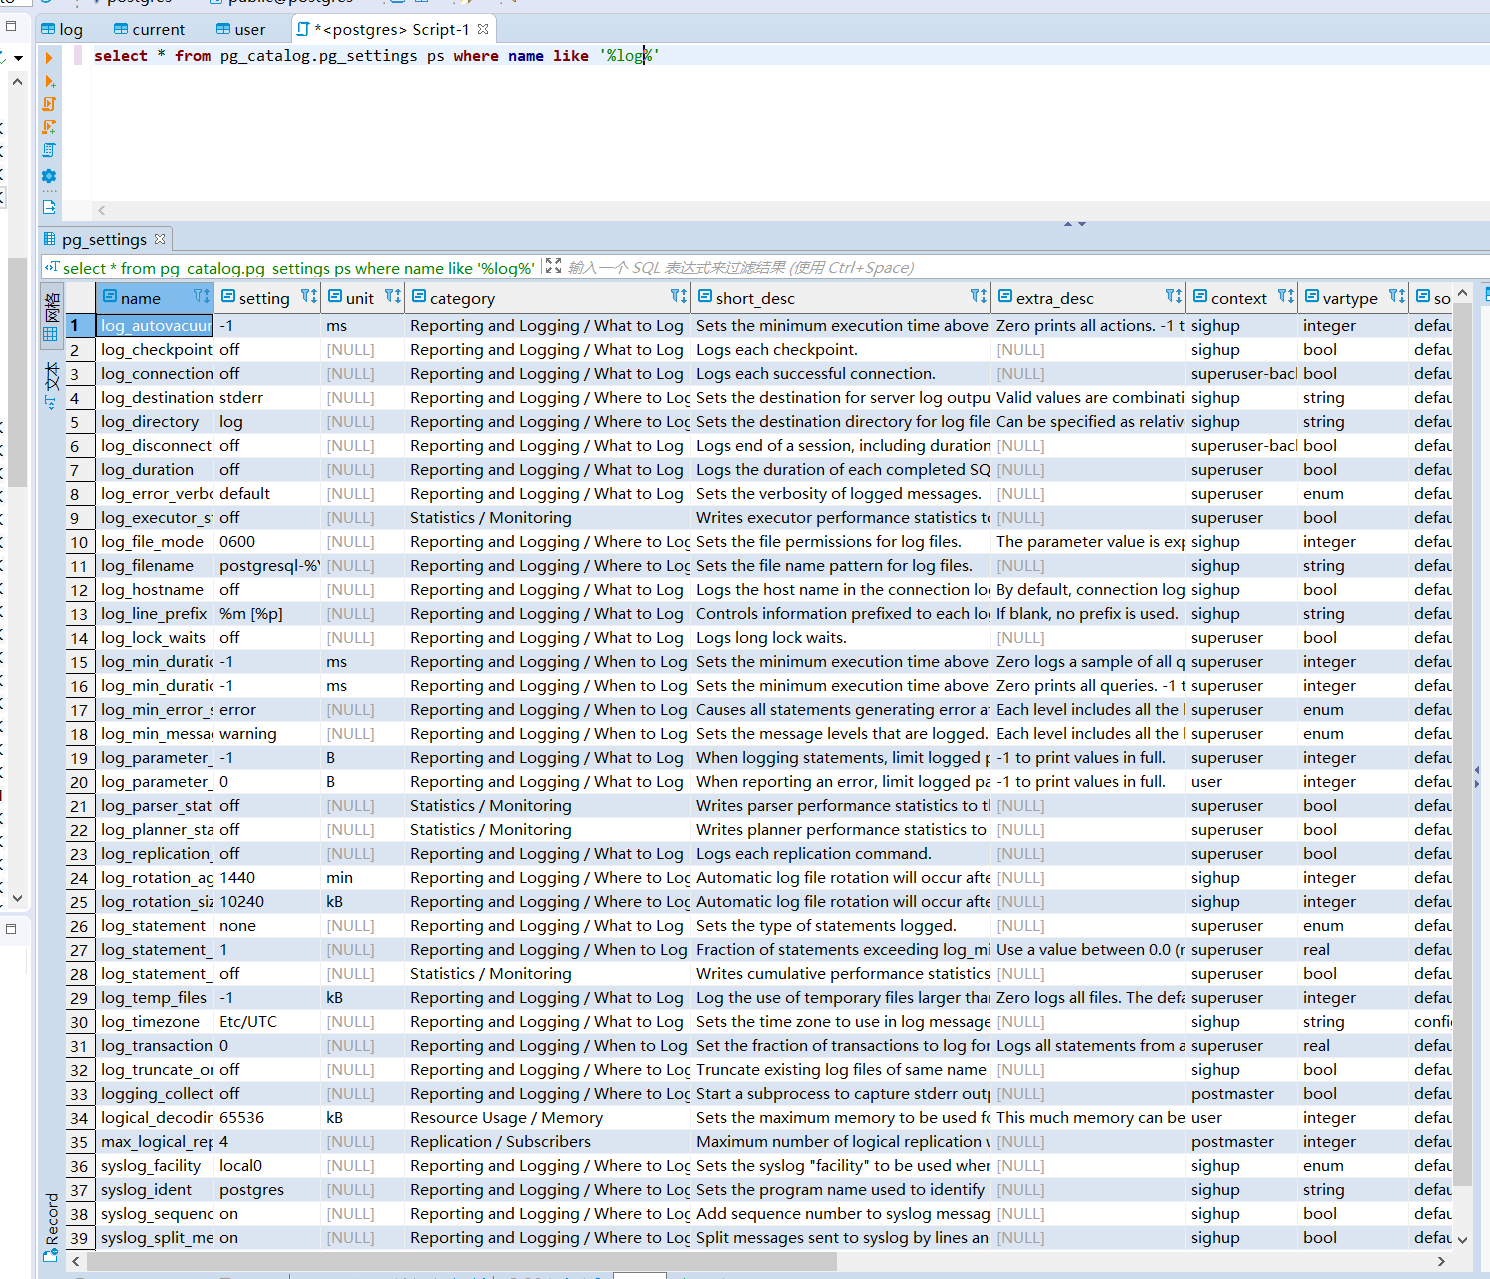Toggle the Record view mode

tap(52, 1218)
